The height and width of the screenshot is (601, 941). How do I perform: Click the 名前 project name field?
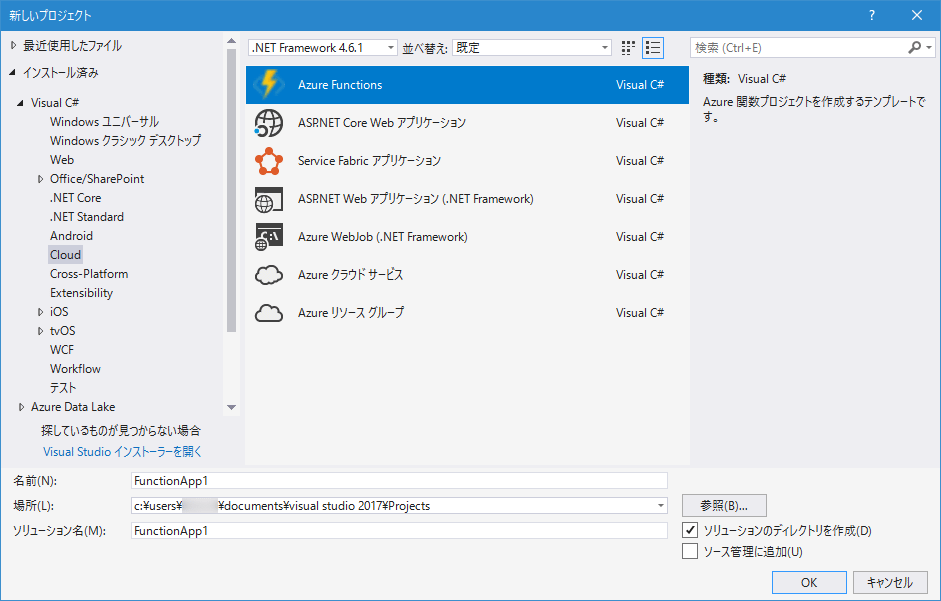(400, 480)
